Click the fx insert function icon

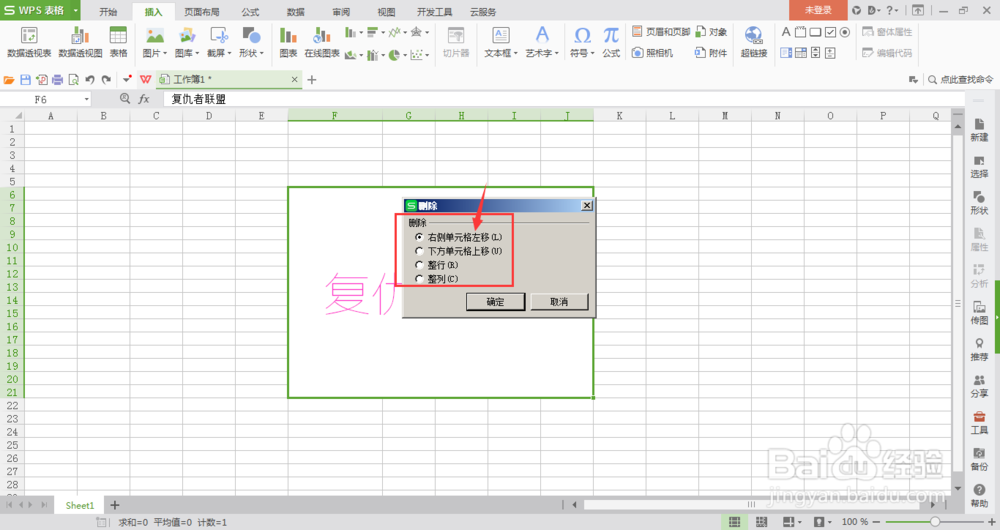[x=144, y=99]
